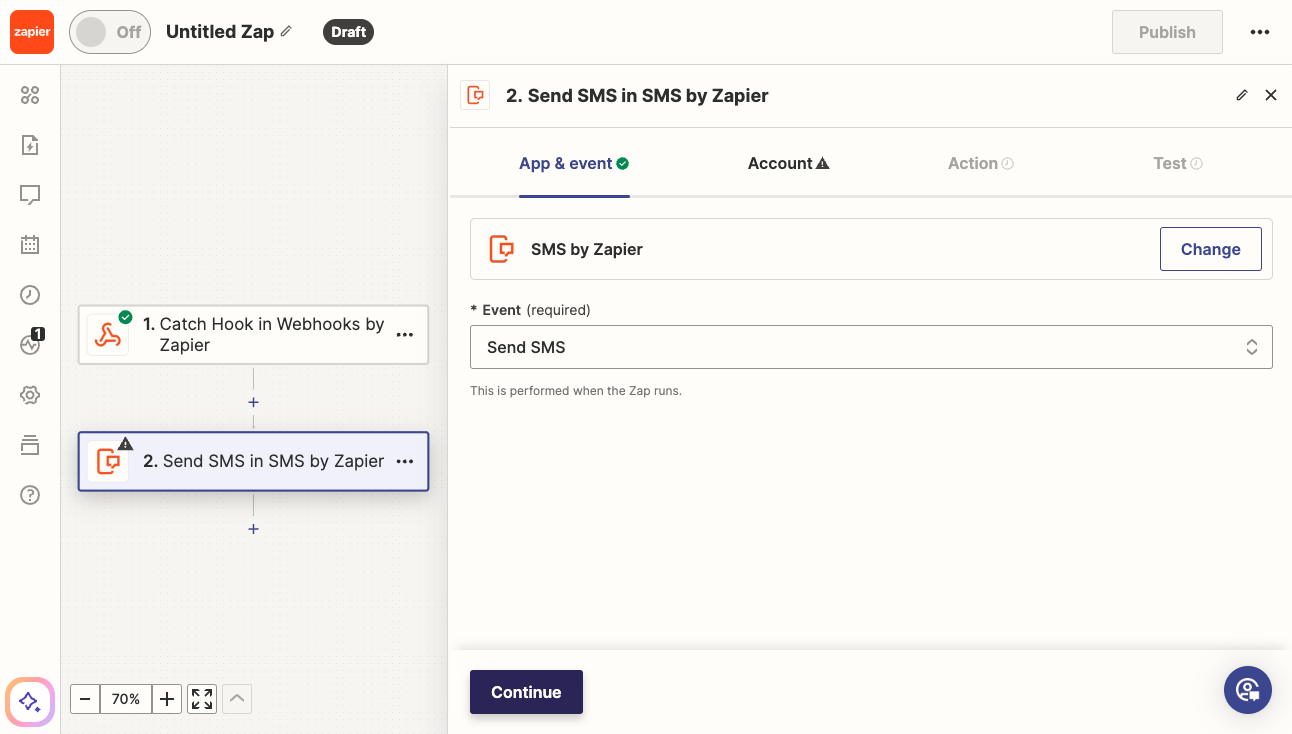
Task: Open Zap history clock icon
Action: coord(30,294)
